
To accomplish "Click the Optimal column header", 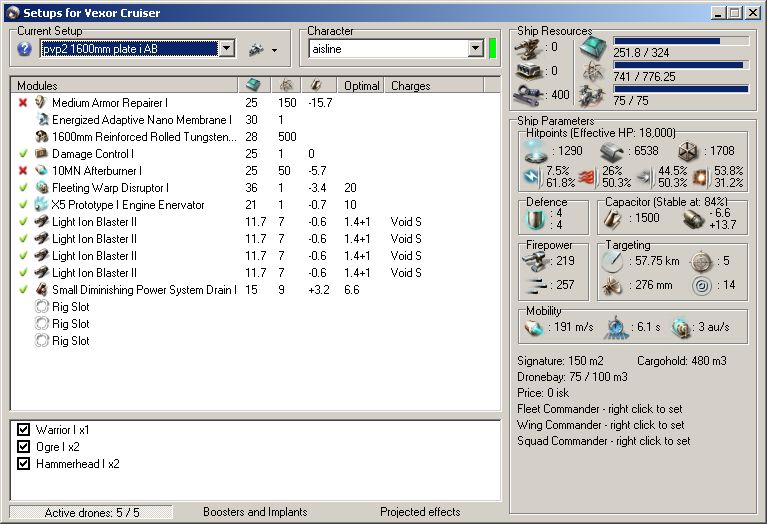I will pyautogui.click(x=361, y=86).
